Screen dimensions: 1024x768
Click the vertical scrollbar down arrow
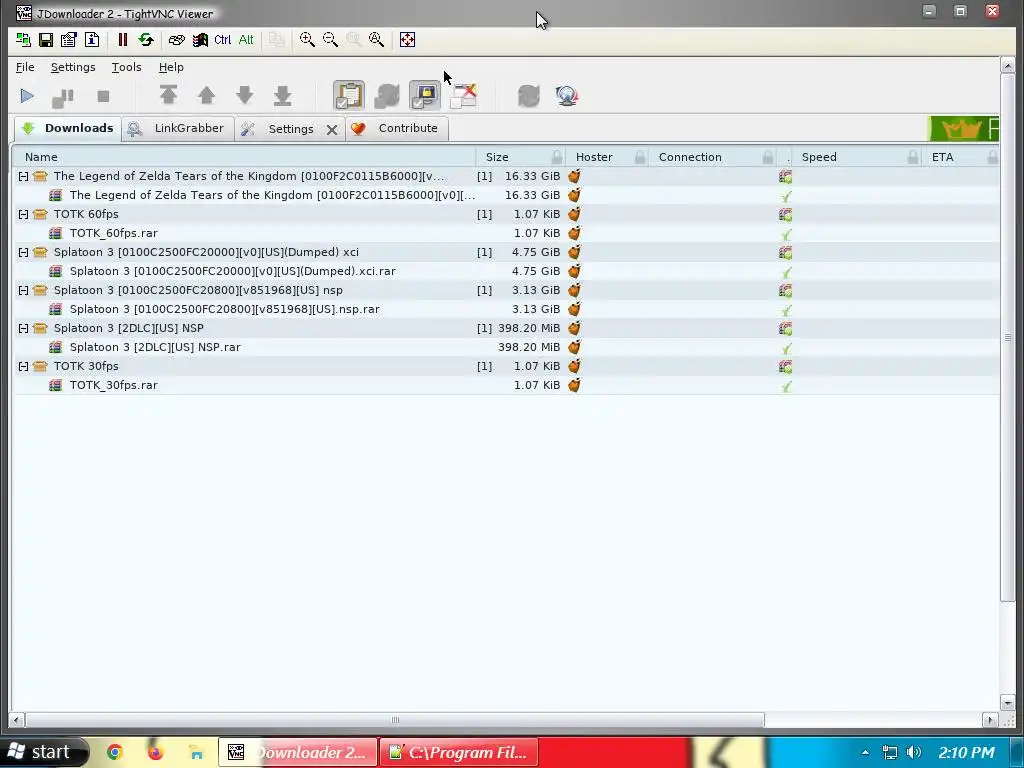(1007, 703)
